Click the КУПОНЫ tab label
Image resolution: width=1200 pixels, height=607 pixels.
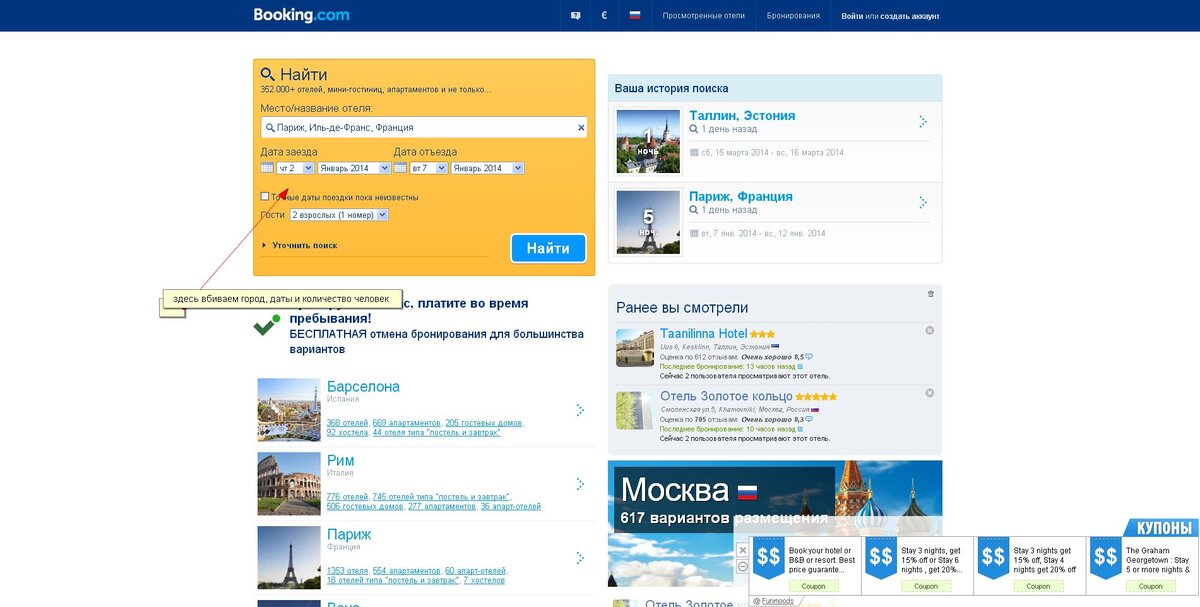click(1165, 528)
